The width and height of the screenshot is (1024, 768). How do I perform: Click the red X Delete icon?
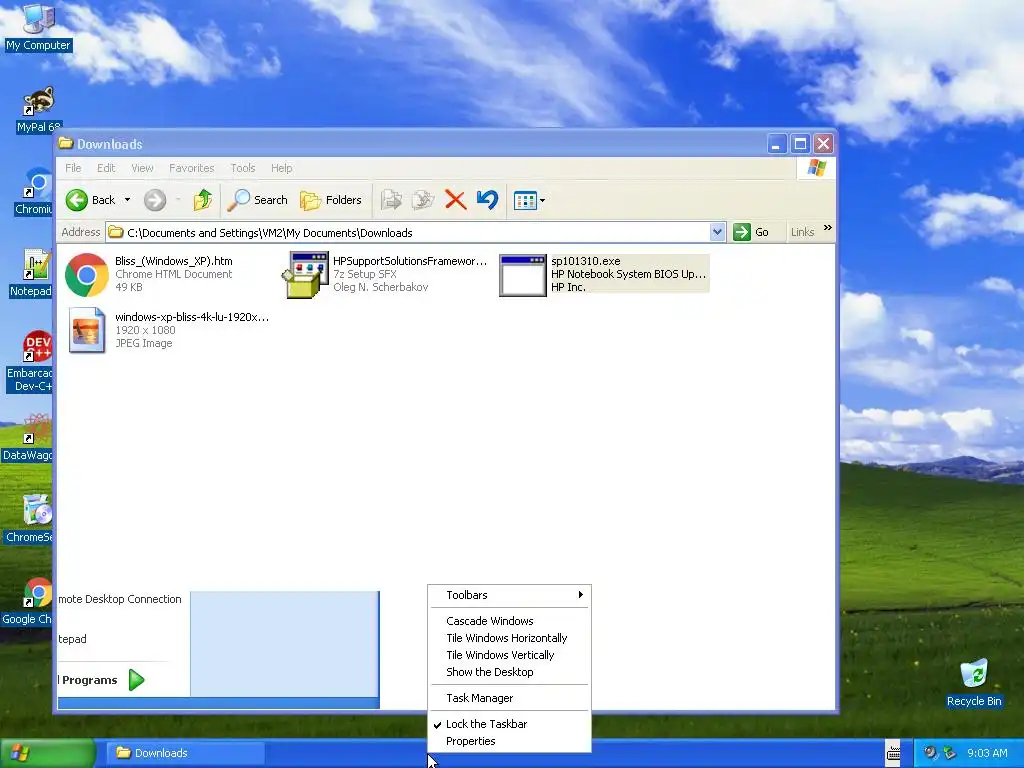tap(455, 200)
